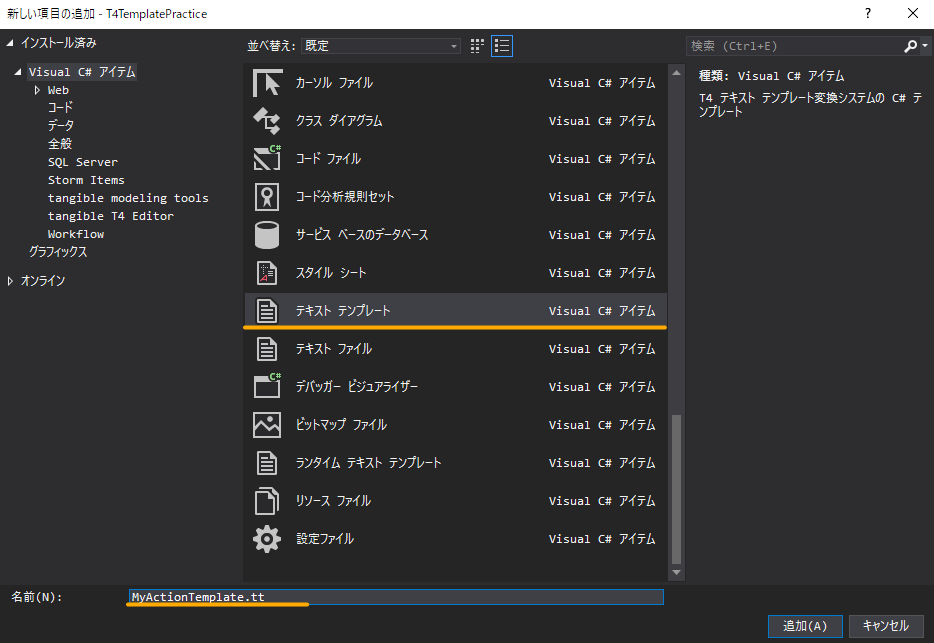The width and height of the screenshot is (934, 643).
Task: Click the 検索 (Ctrl+E) search box
Action: pyautogui.click(x=795, y=46)
